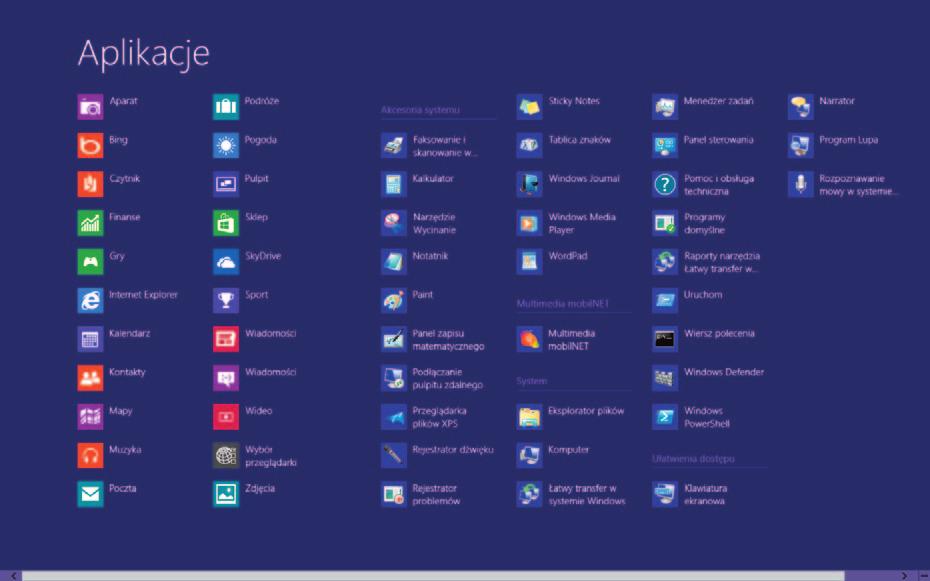Click the scrollbar left arrow
Image resolution: width=930 pixels, height=581 pixels.
[x=13, y=576]
